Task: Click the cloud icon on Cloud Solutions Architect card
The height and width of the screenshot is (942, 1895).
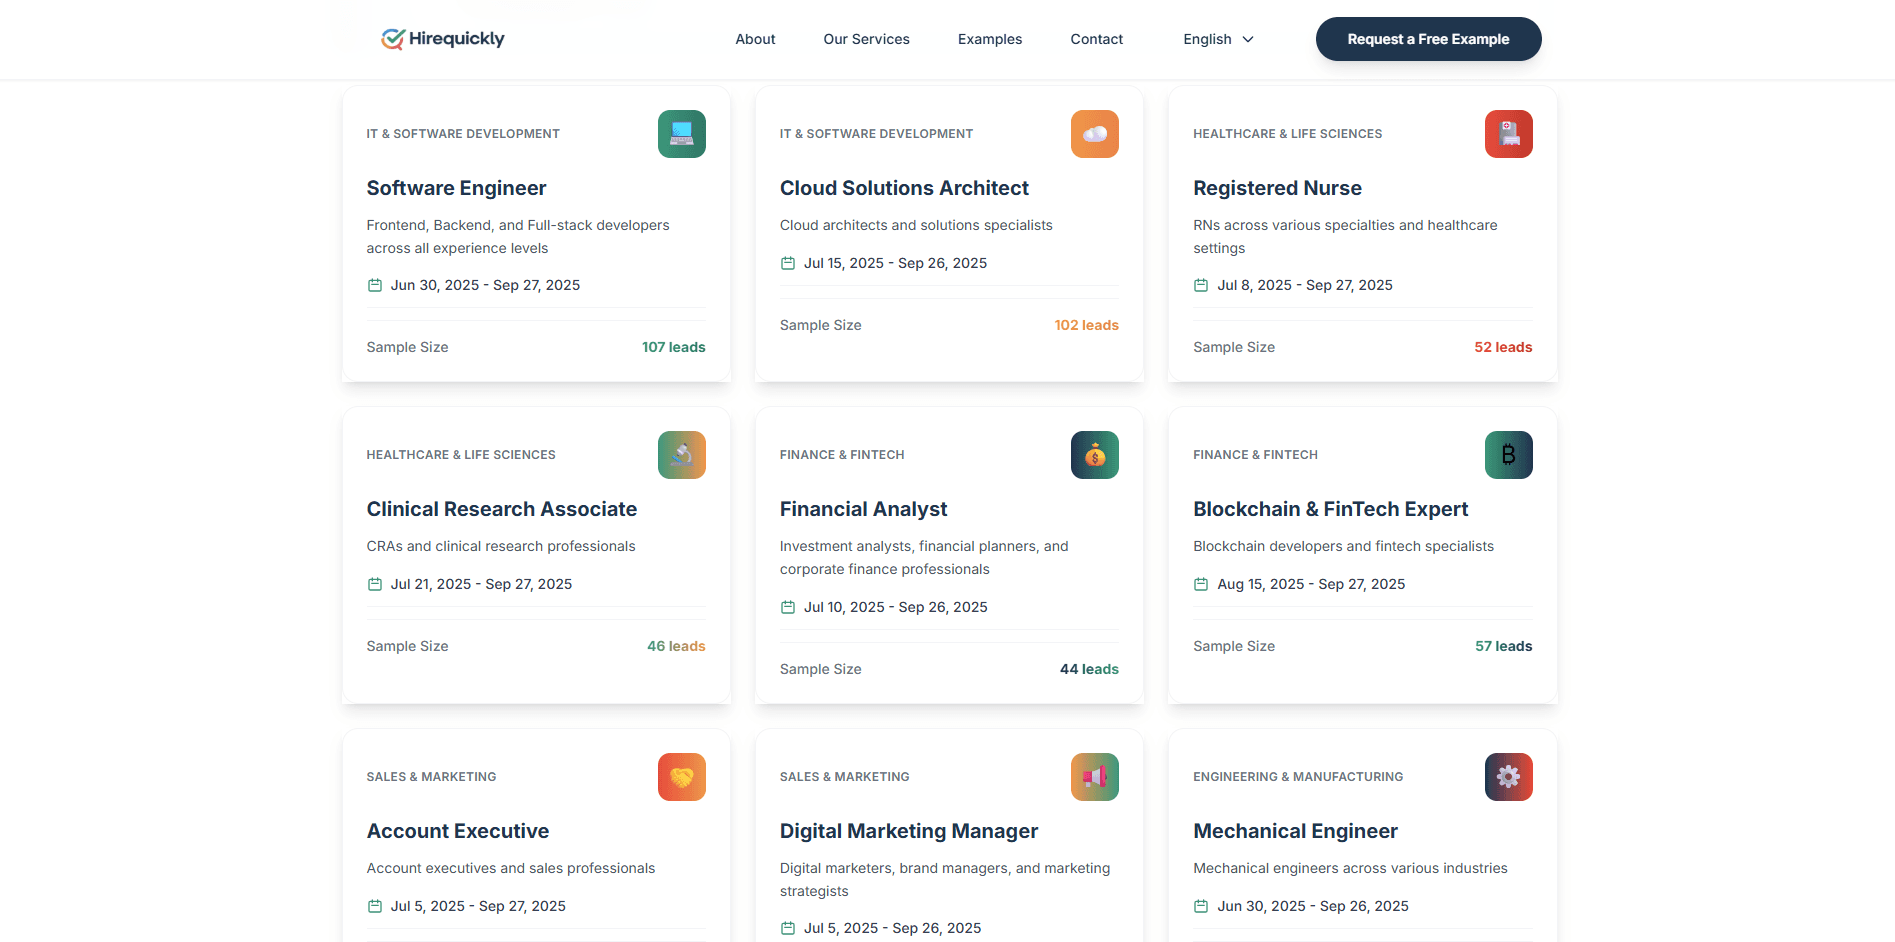Action: pos(1095,134)
